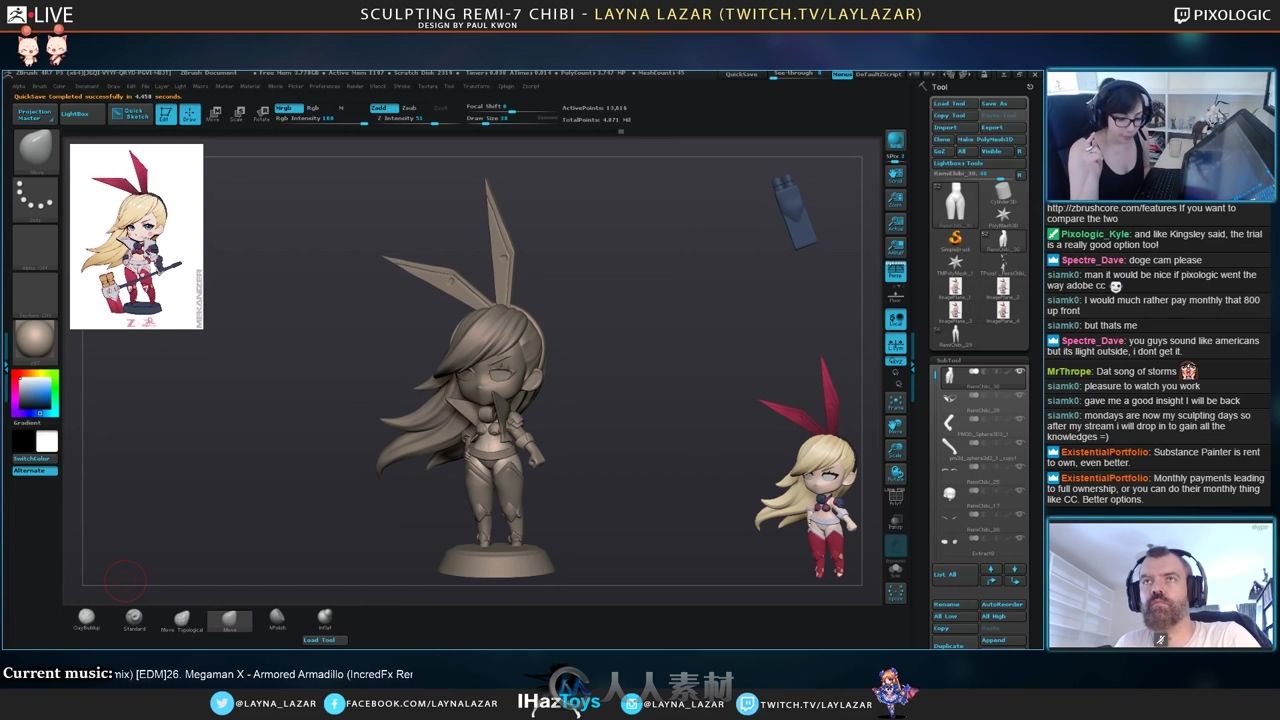This screenshot has height=720, width=1280.
Task: Toggle visibility eye of first RemiChibi_30 subtool
Action: click(1020, 372)
